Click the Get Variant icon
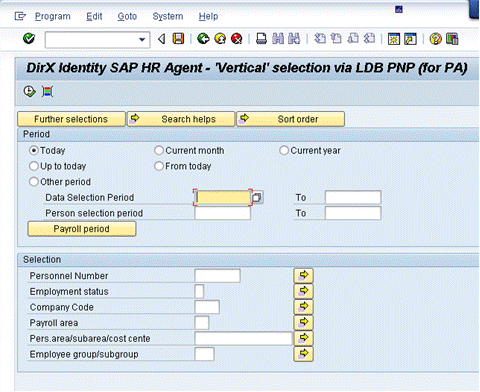 [47, 91]
